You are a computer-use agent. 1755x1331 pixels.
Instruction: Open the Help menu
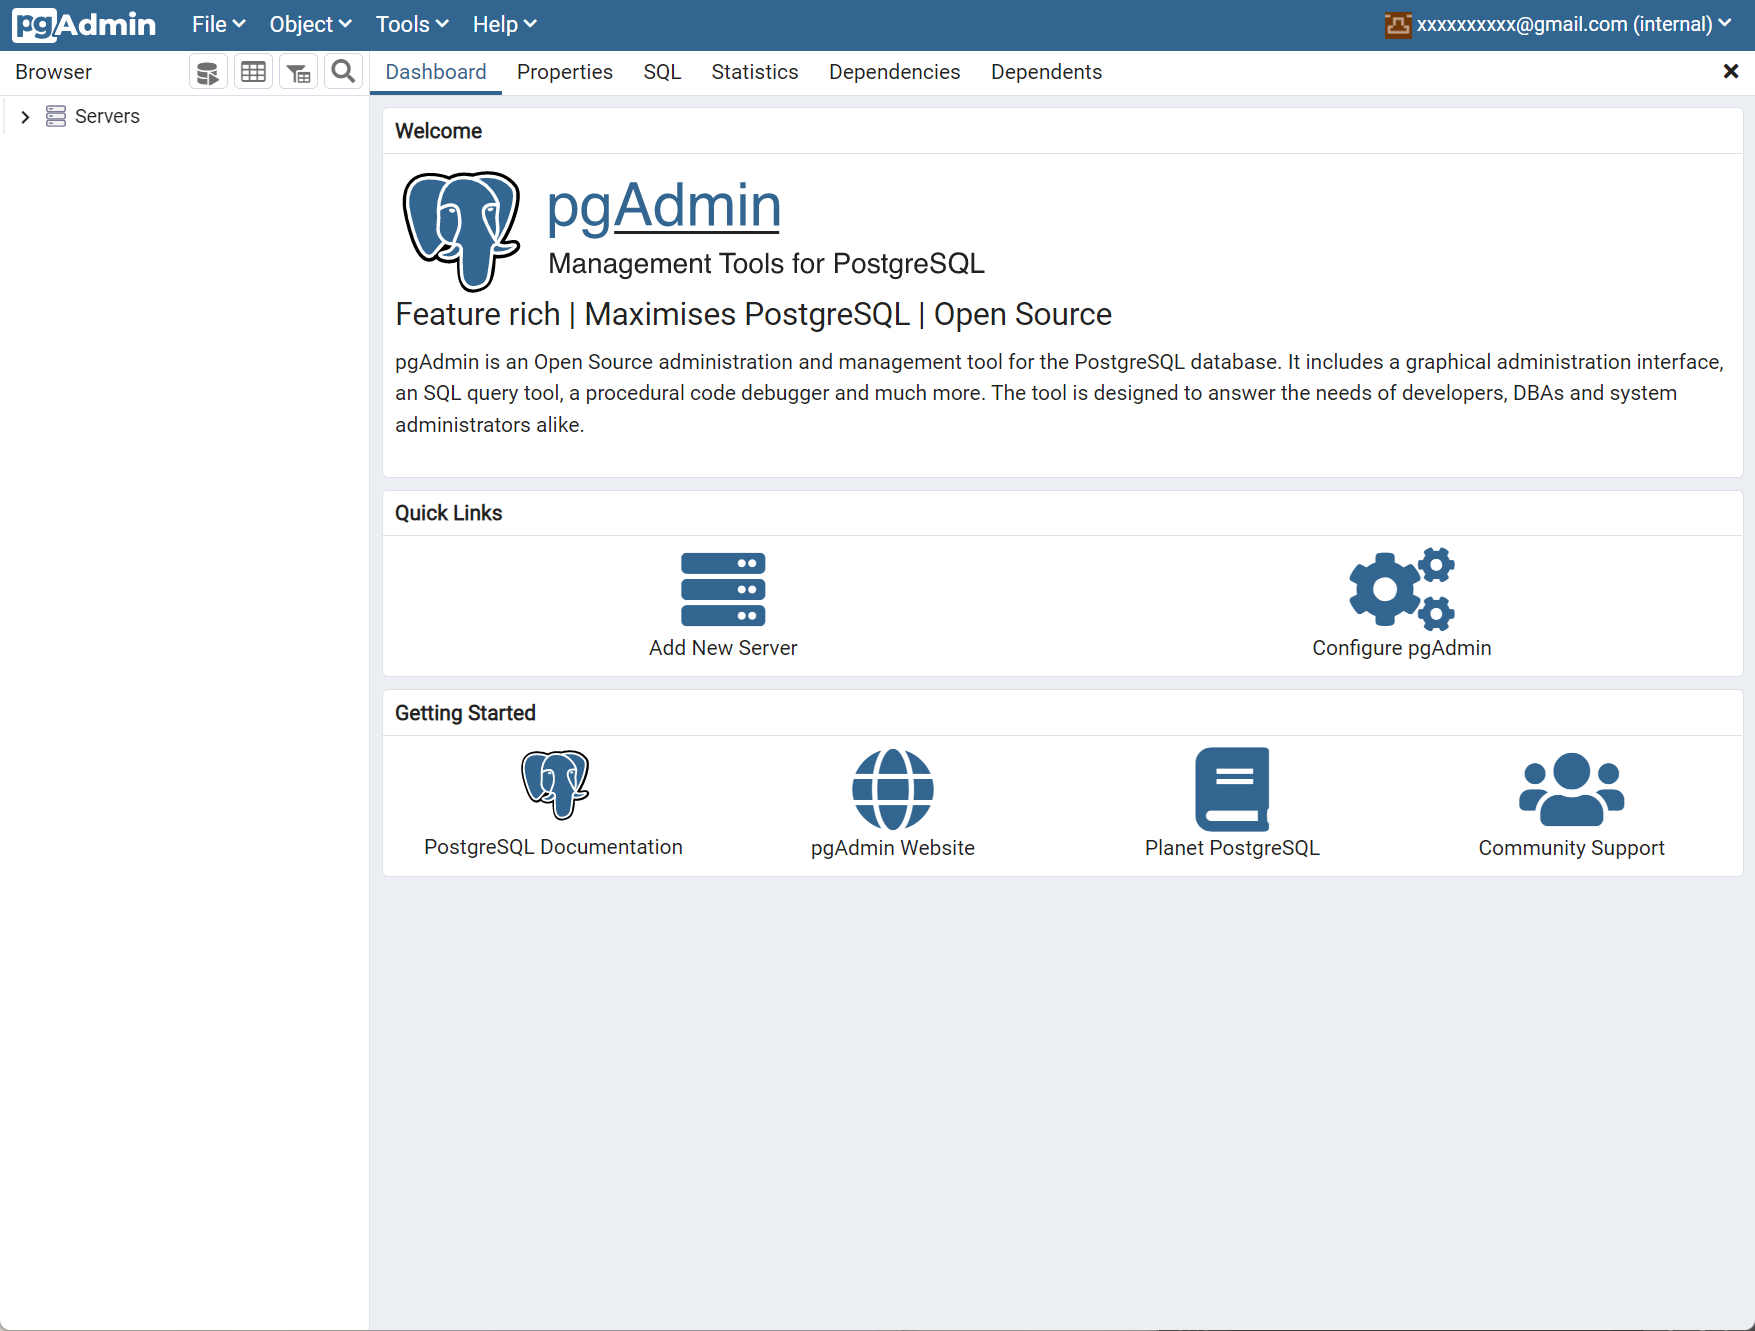505,25
